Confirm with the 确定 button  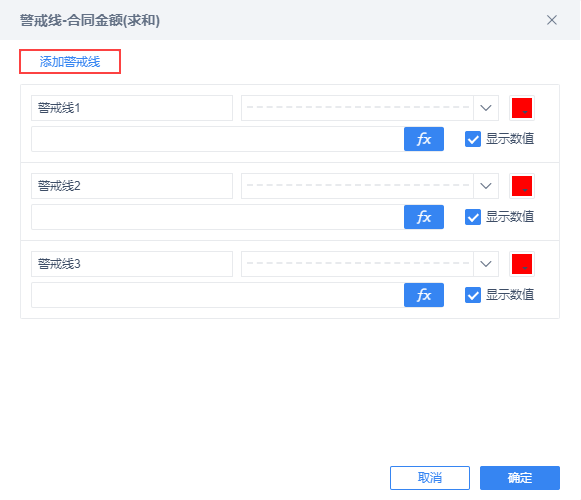click(519, 478)
